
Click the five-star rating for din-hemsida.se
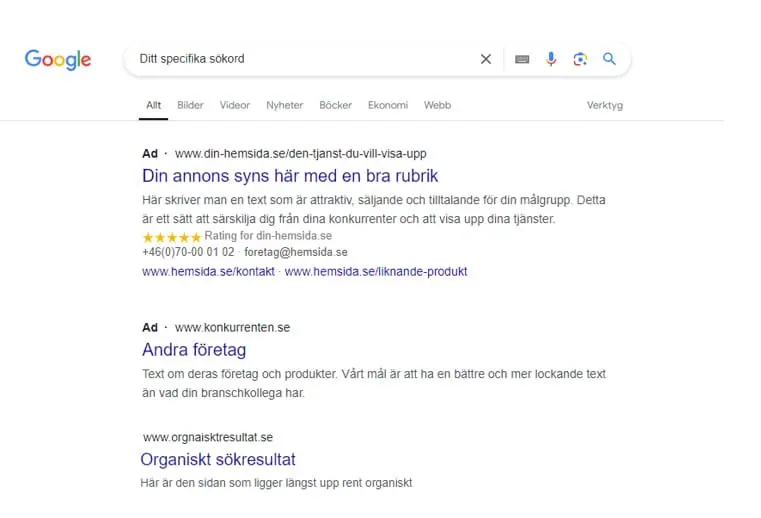(172, 237)
